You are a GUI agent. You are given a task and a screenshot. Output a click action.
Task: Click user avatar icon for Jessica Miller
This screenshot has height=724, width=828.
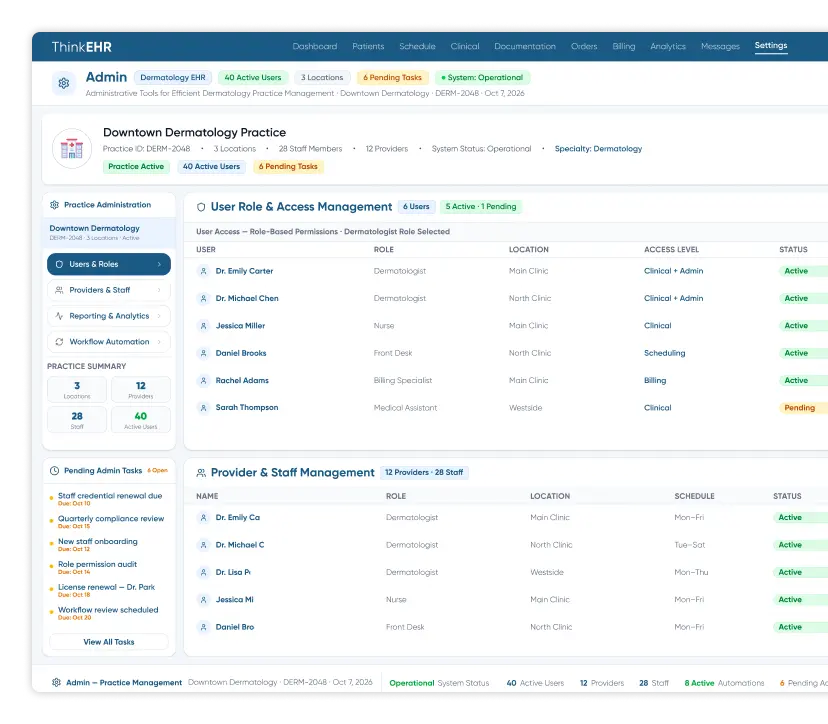[203, 326]
